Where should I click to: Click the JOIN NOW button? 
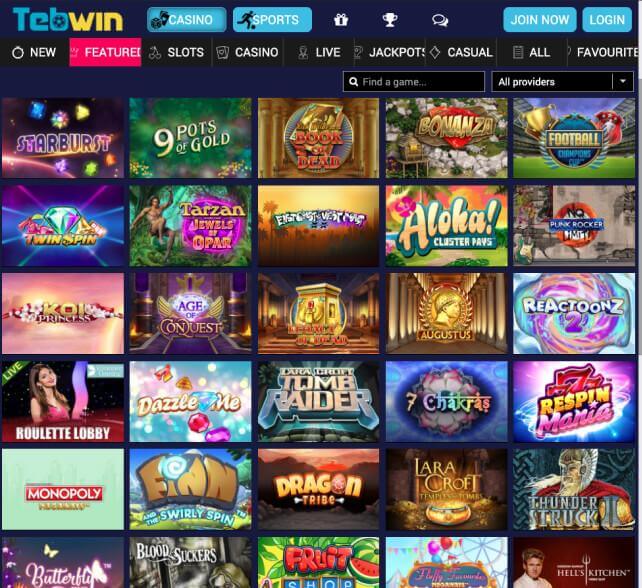point(540,20)
